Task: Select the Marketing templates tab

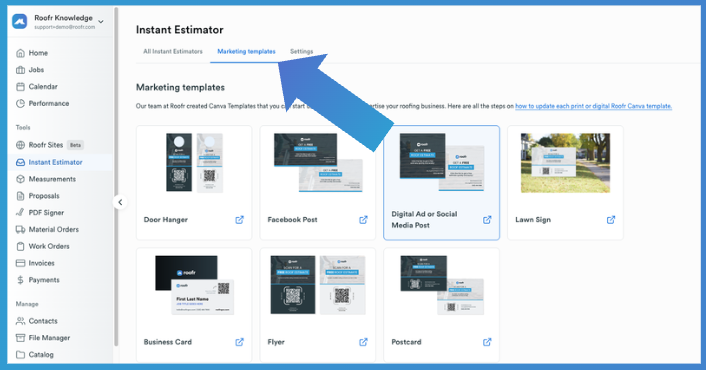Action: 246,51
